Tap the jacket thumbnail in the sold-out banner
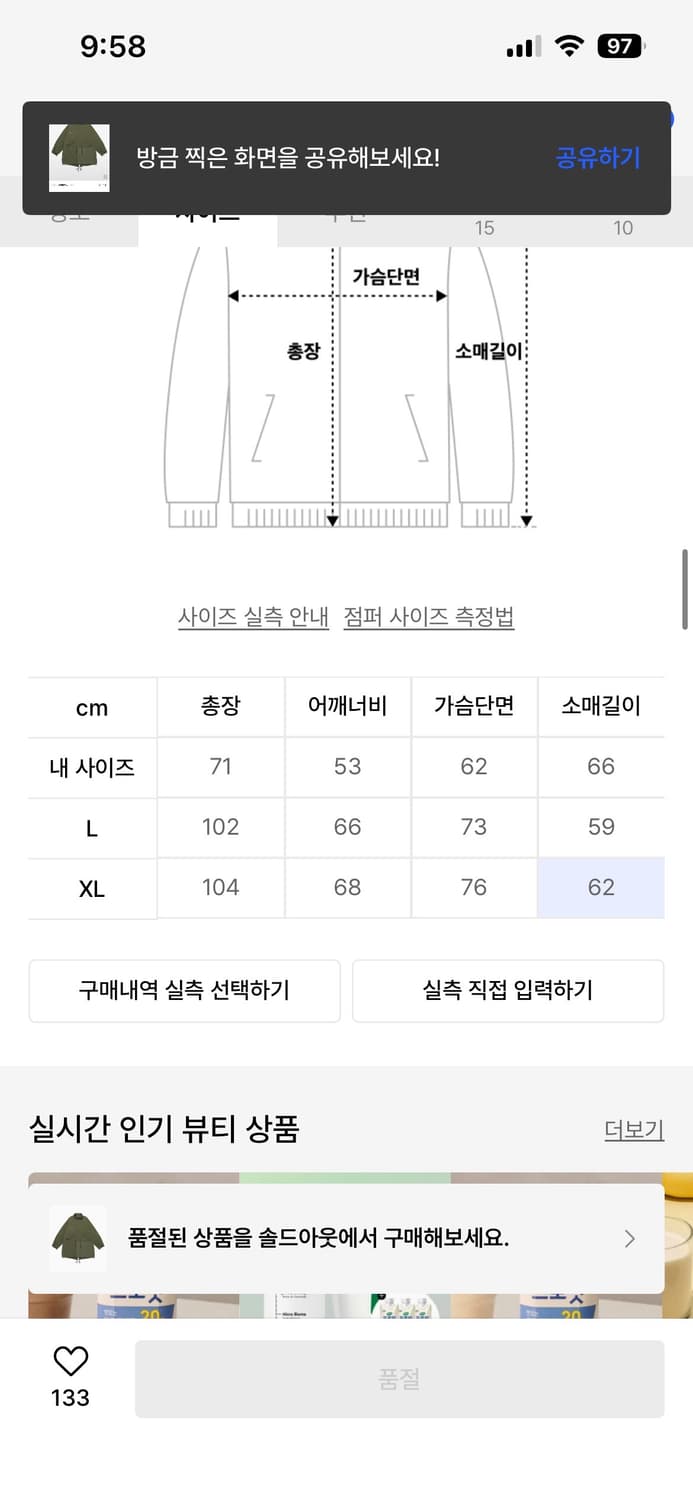The image size is (693, 1500). pos(77,1237)
